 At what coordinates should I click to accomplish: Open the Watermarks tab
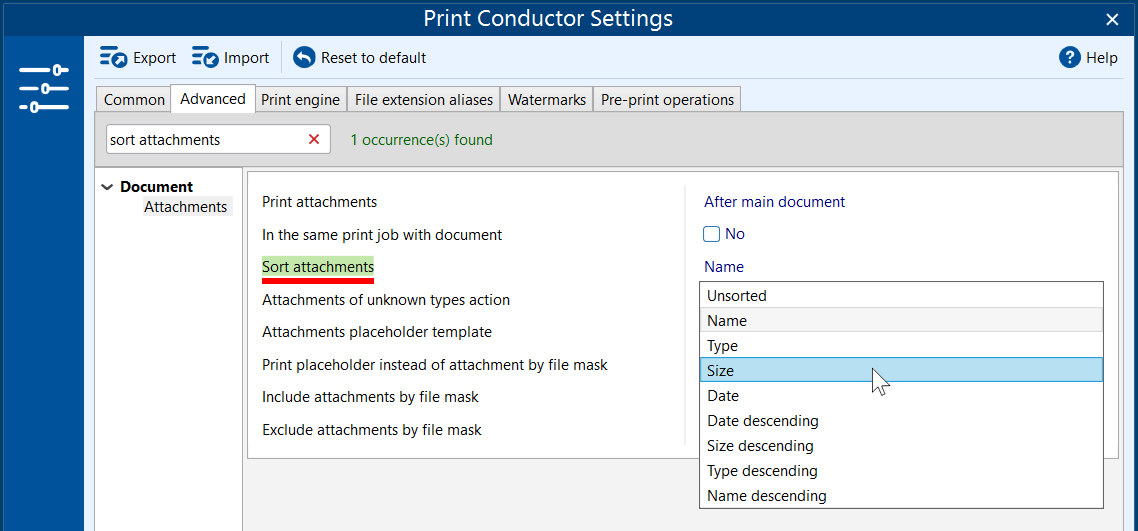546,100
